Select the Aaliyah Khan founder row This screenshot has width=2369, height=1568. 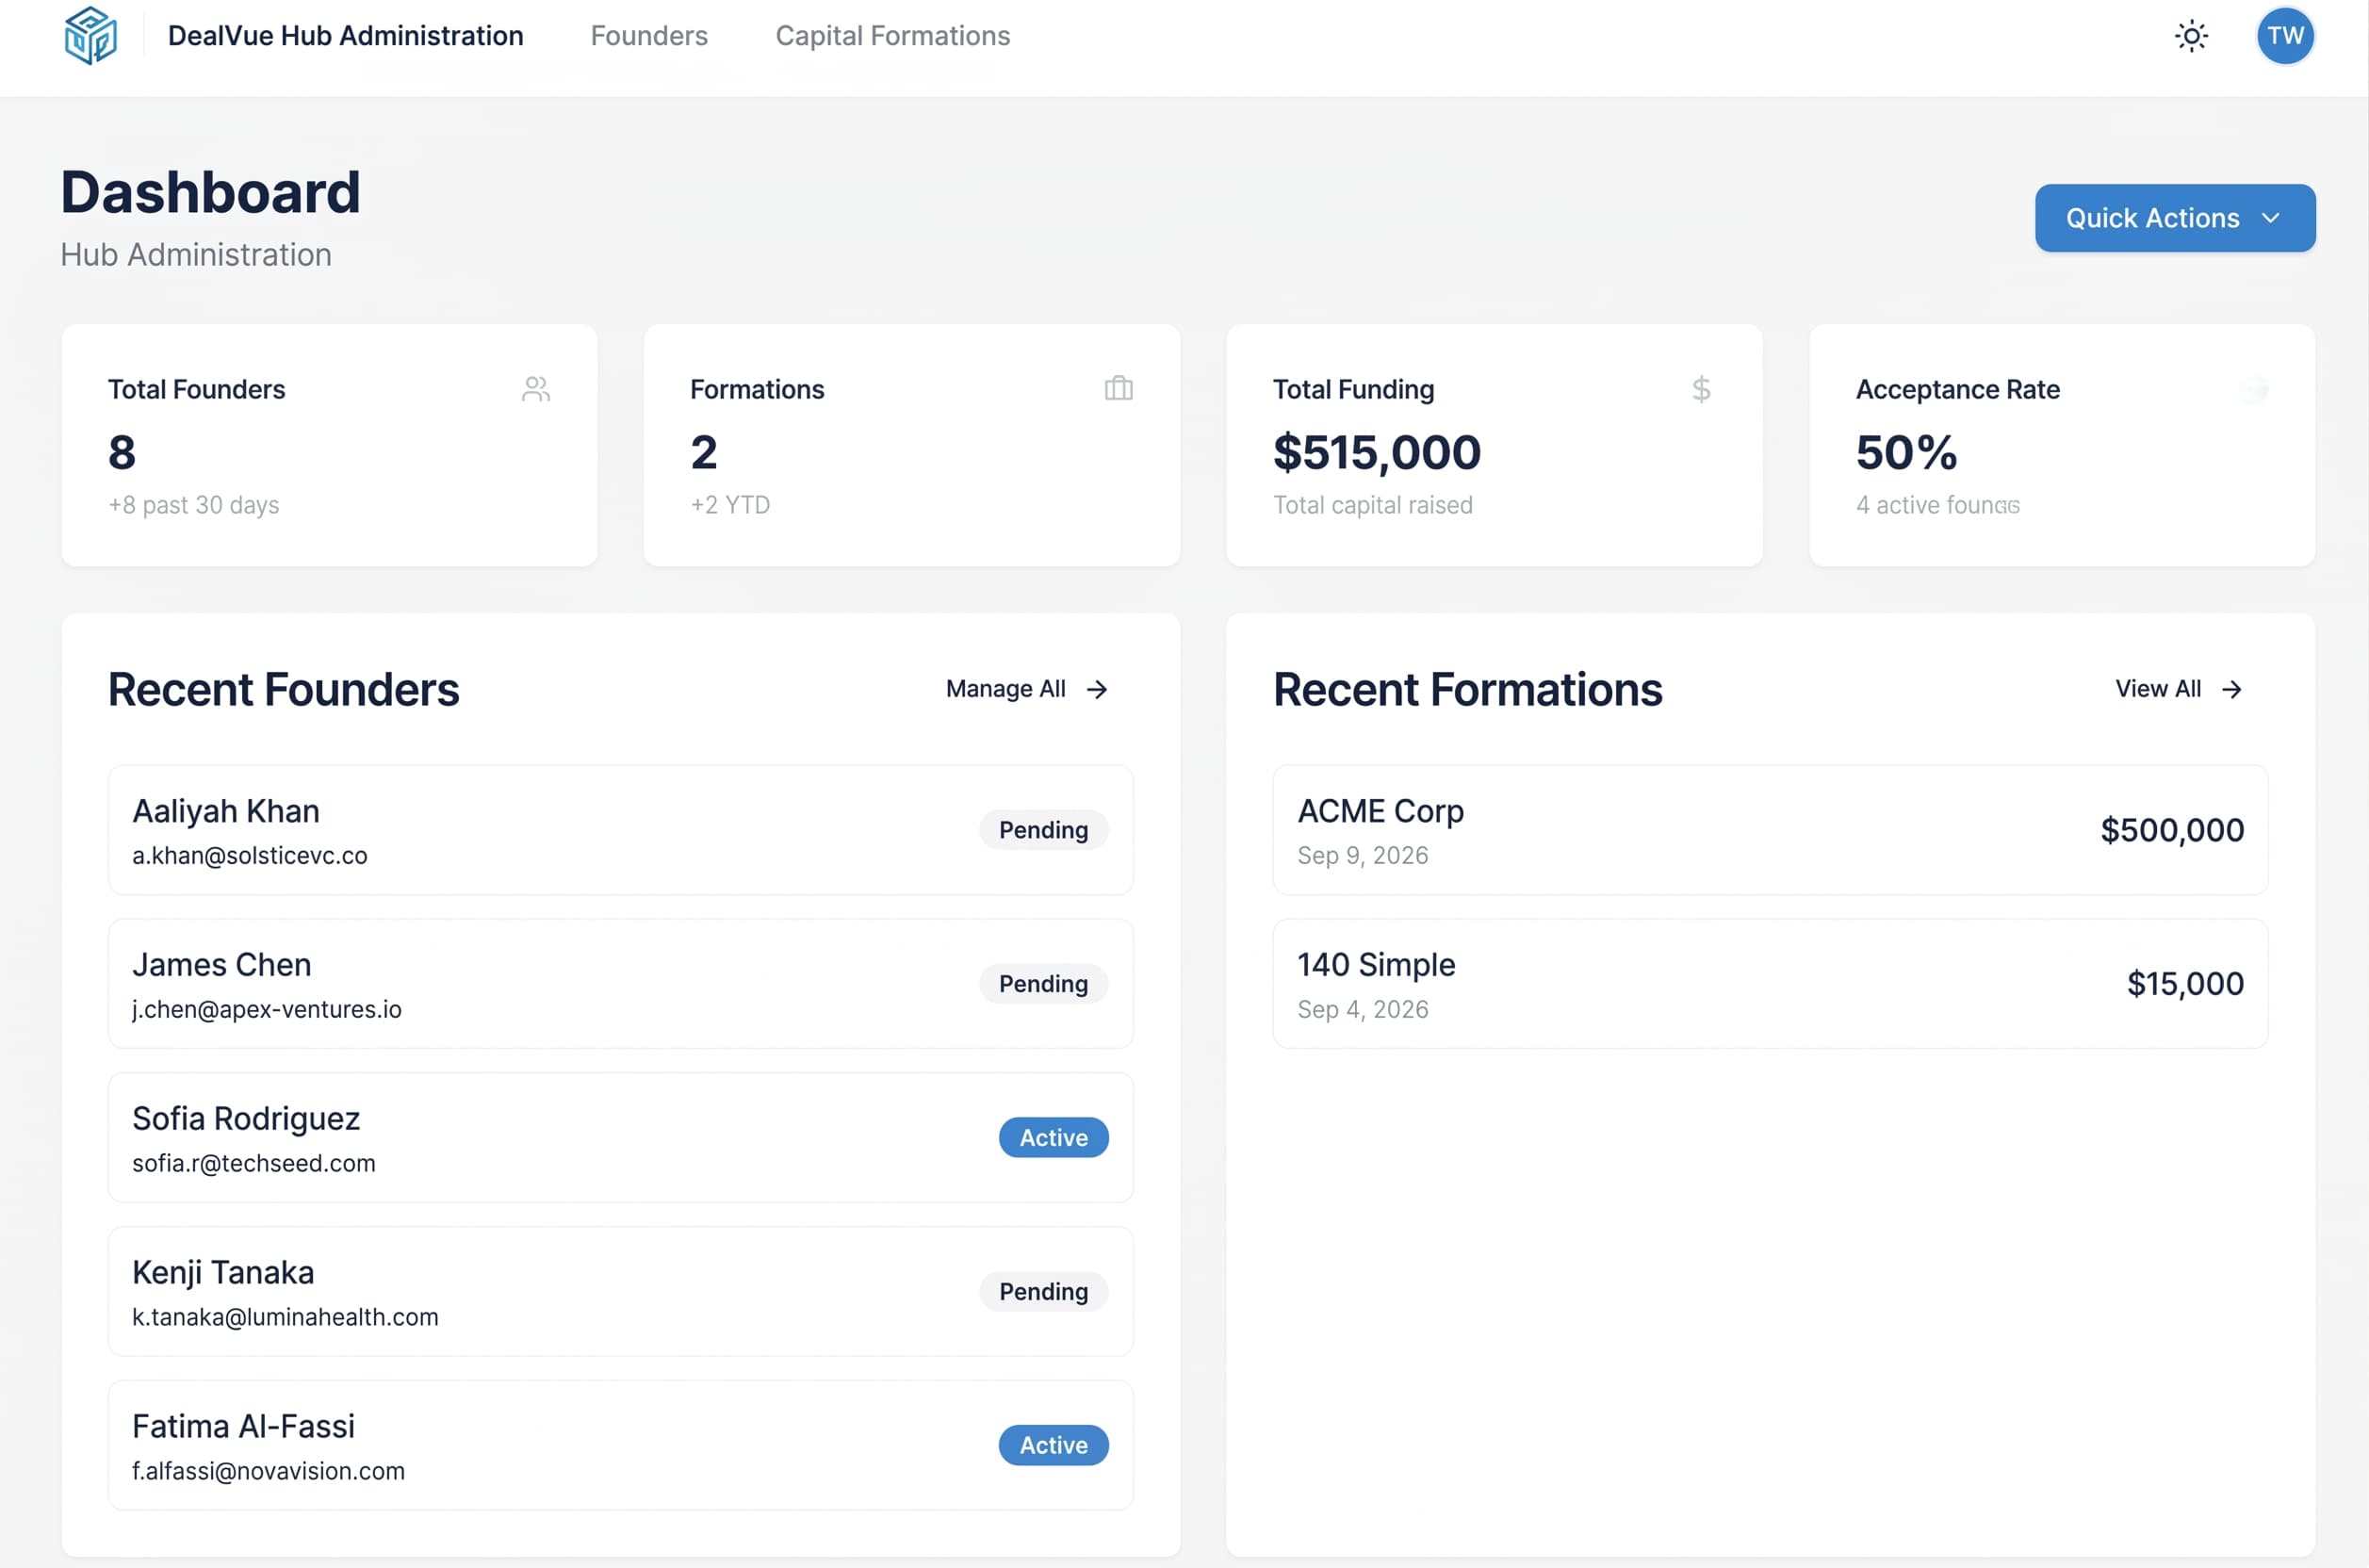point(621,830)
